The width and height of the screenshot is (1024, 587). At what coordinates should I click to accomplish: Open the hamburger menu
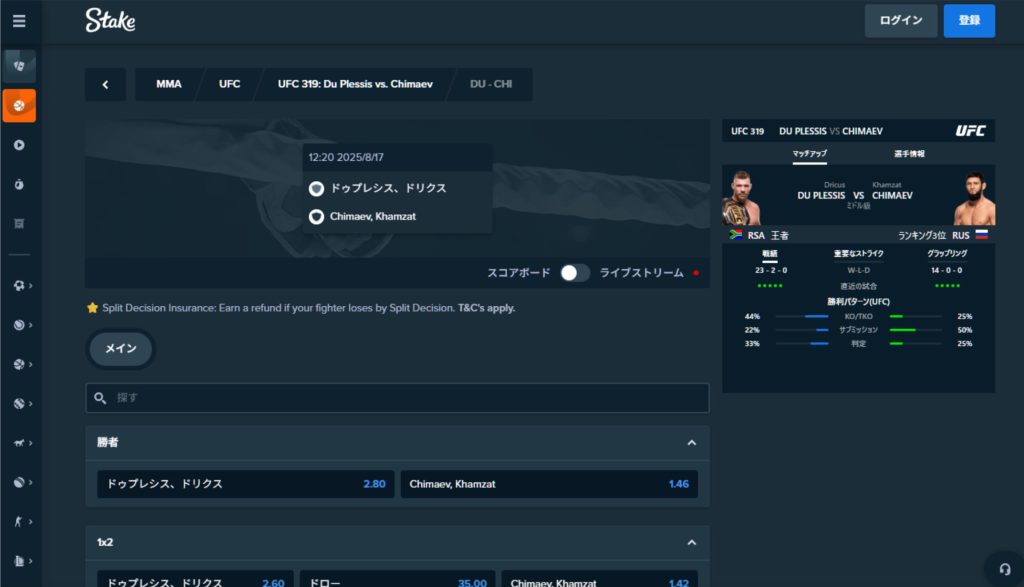[x=19, y=21]
